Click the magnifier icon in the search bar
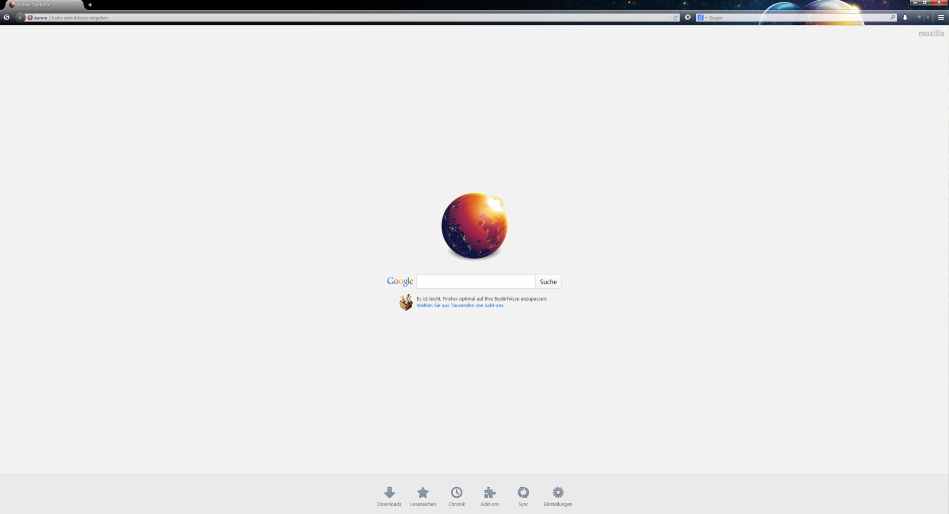 (x=892, y=18)
